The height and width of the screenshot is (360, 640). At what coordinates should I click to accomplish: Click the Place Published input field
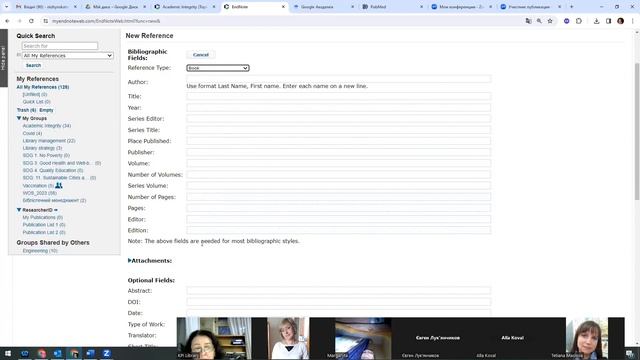coord(338,141)
